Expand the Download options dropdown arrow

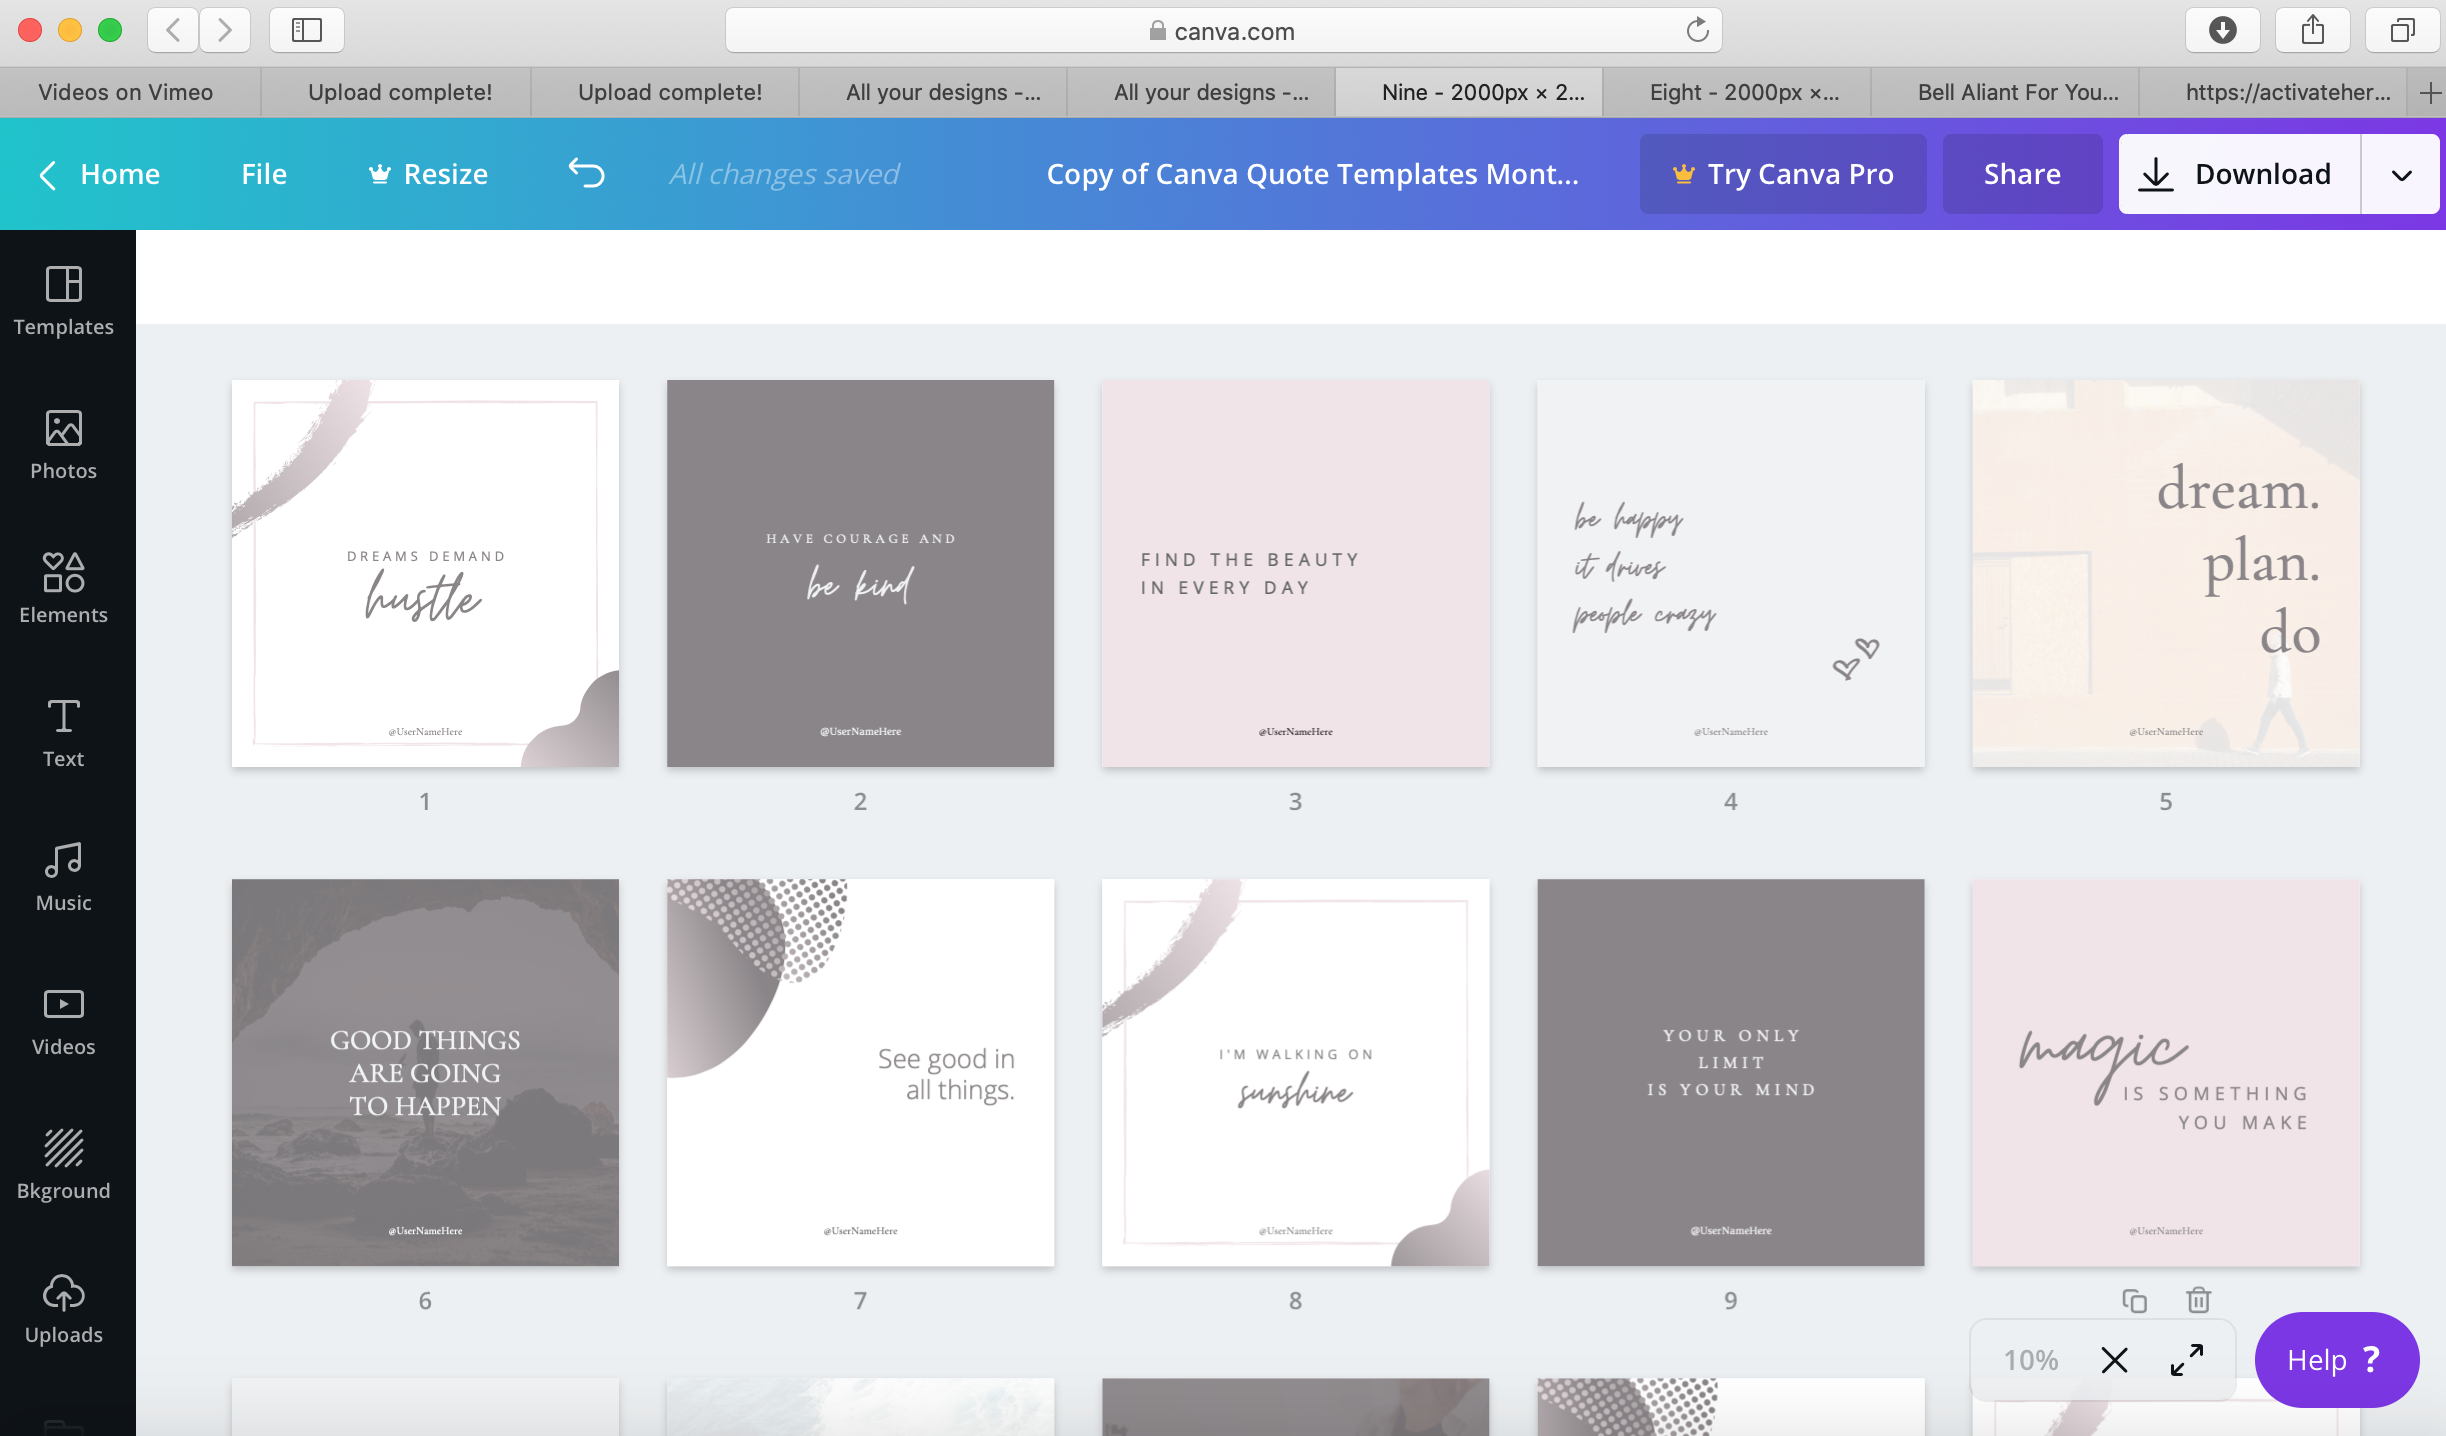click(2401, 174)
